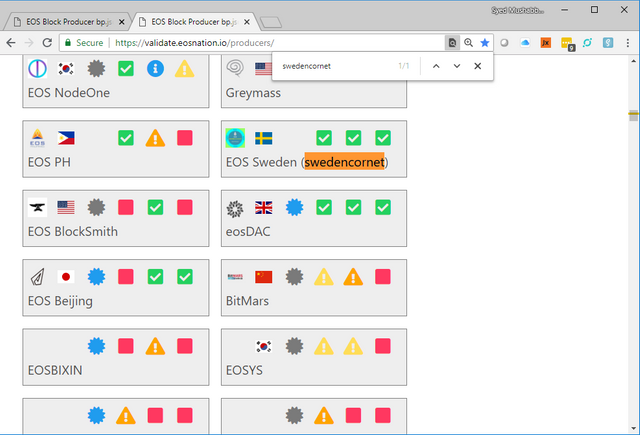Click the EOSBIXIN producer name

(x=55, y=371)
